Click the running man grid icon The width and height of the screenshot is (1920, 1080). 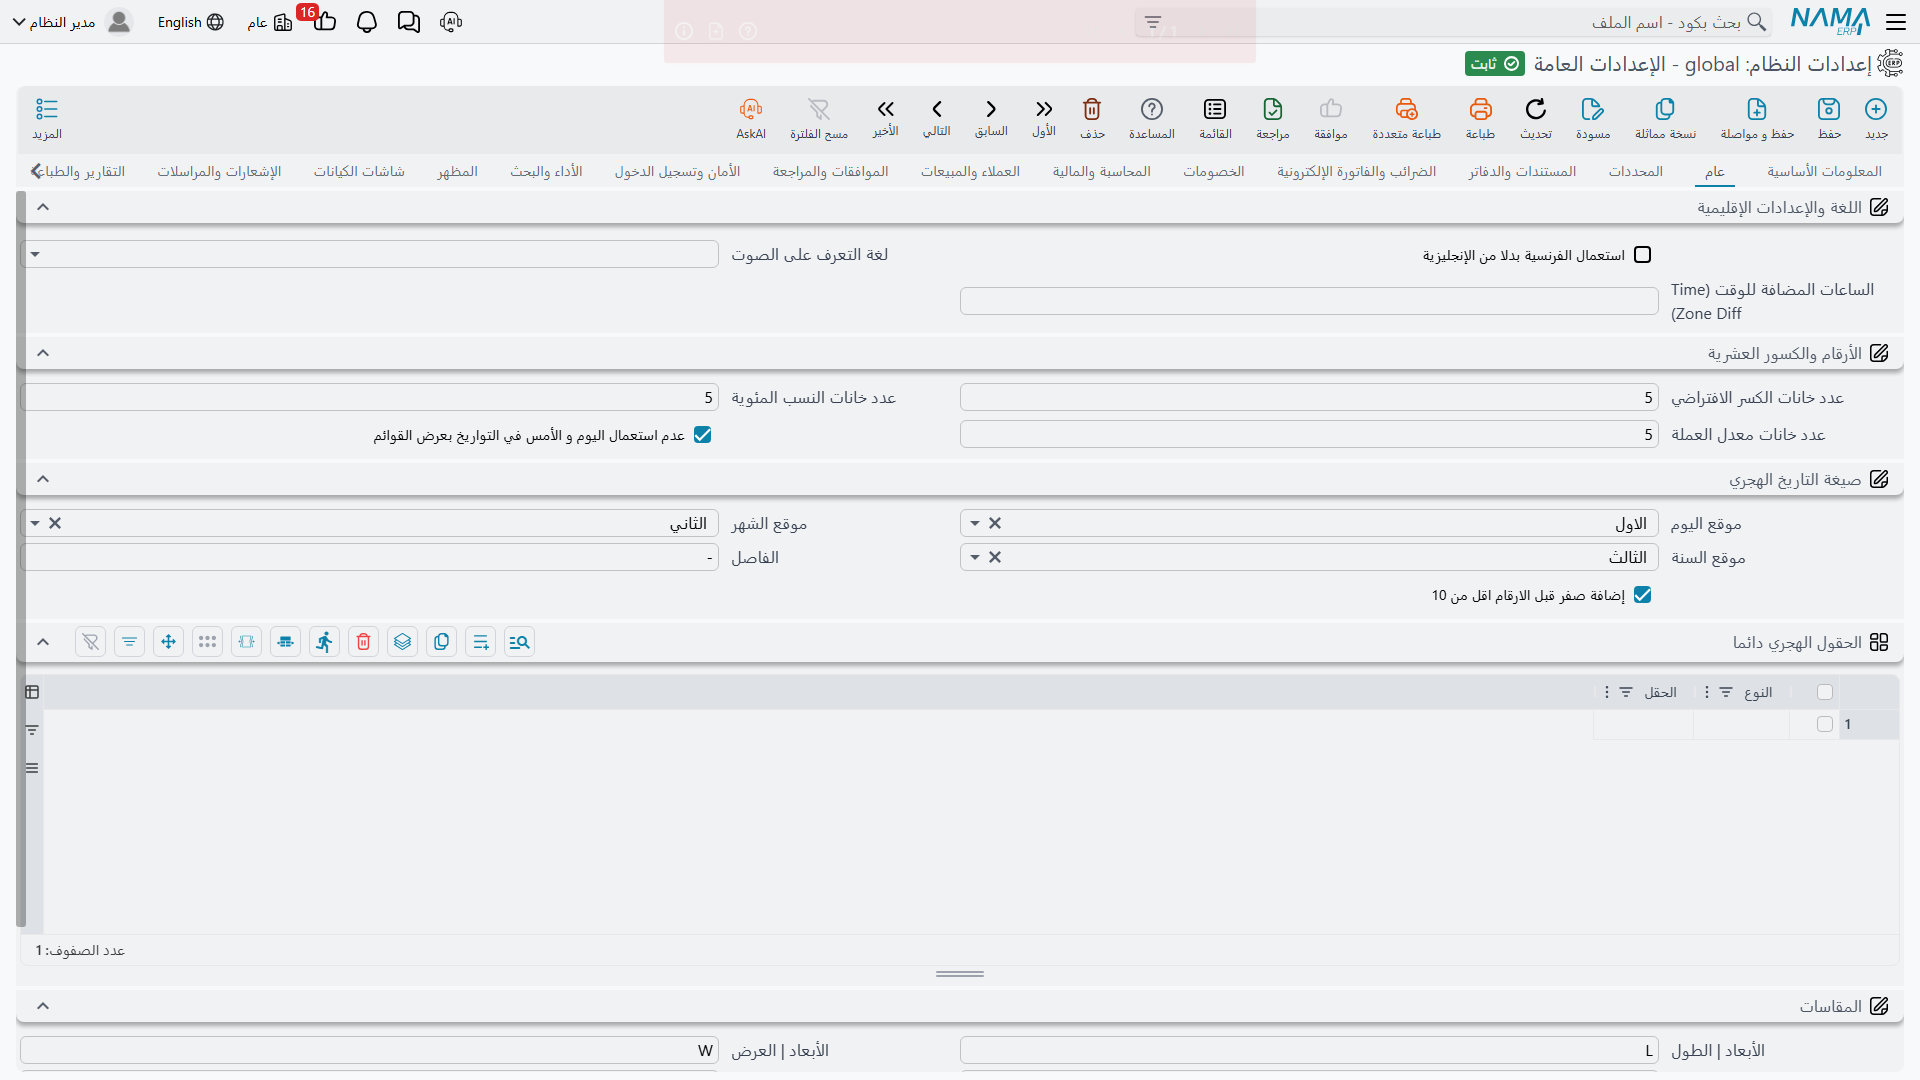click(x=325, y=642)
